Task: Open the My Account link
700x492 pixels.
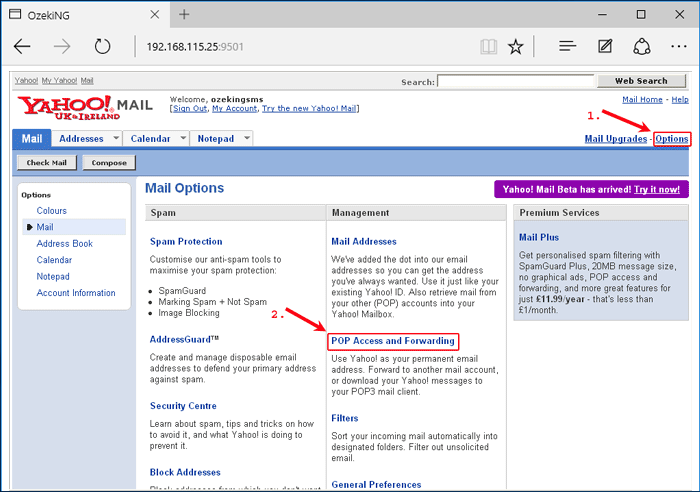Action: click(x=234, y=108)
